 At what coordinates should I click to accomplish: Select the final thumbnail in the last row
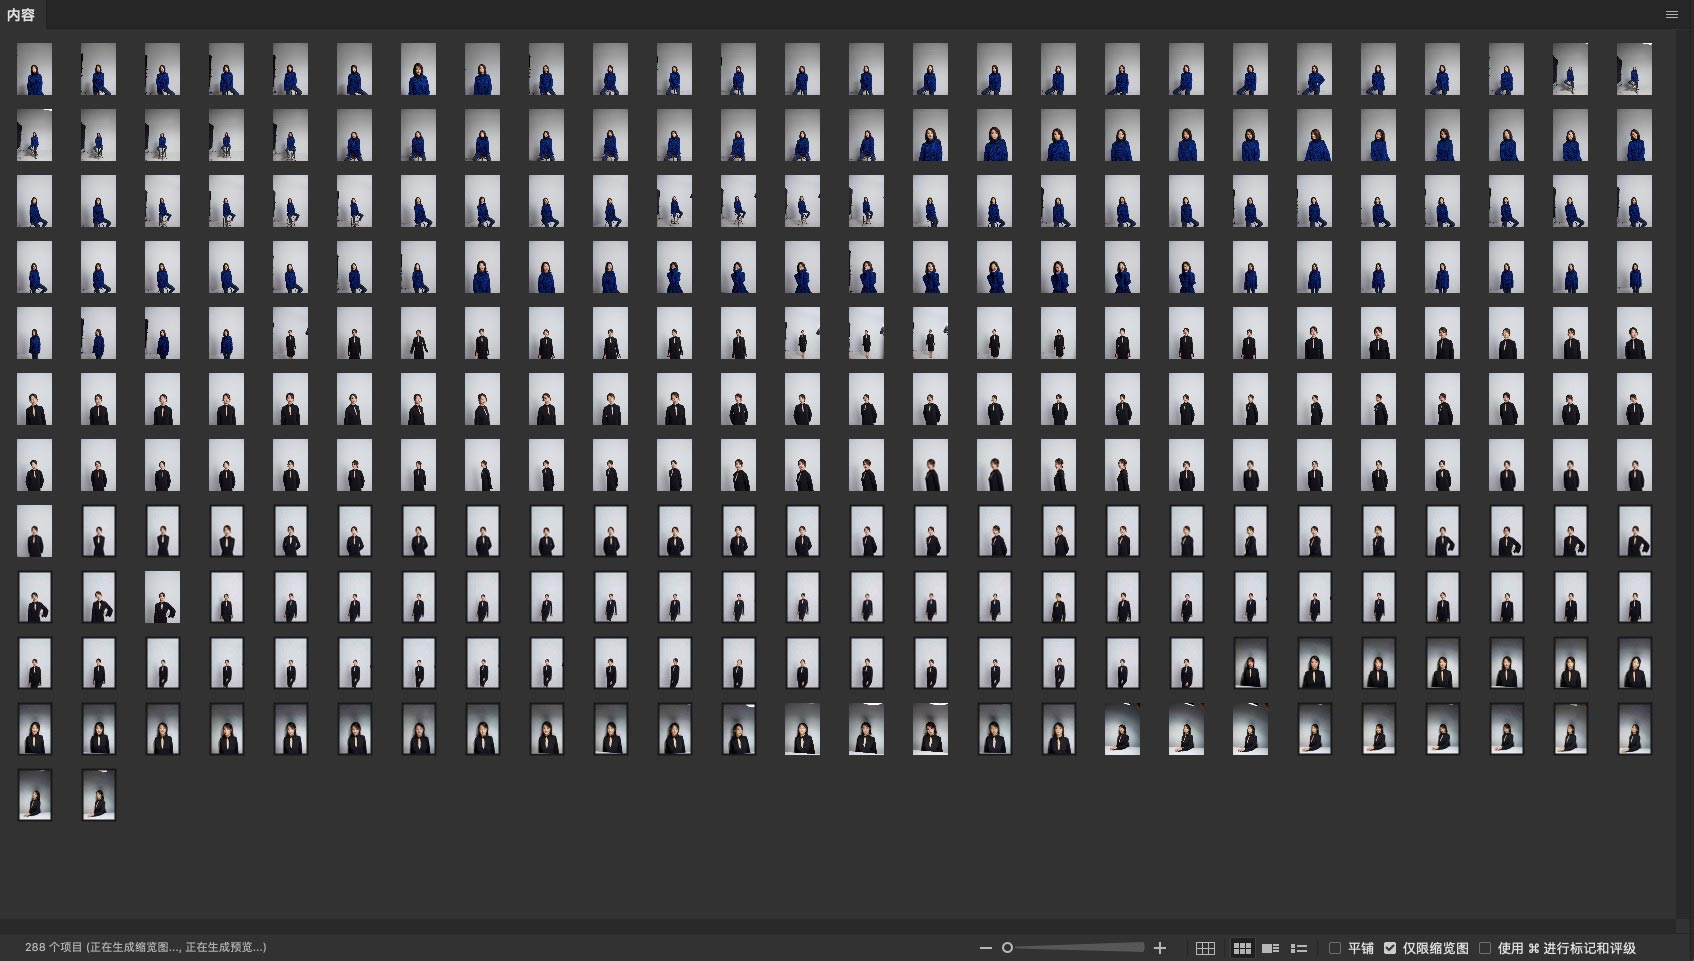(x=98, y=795)
